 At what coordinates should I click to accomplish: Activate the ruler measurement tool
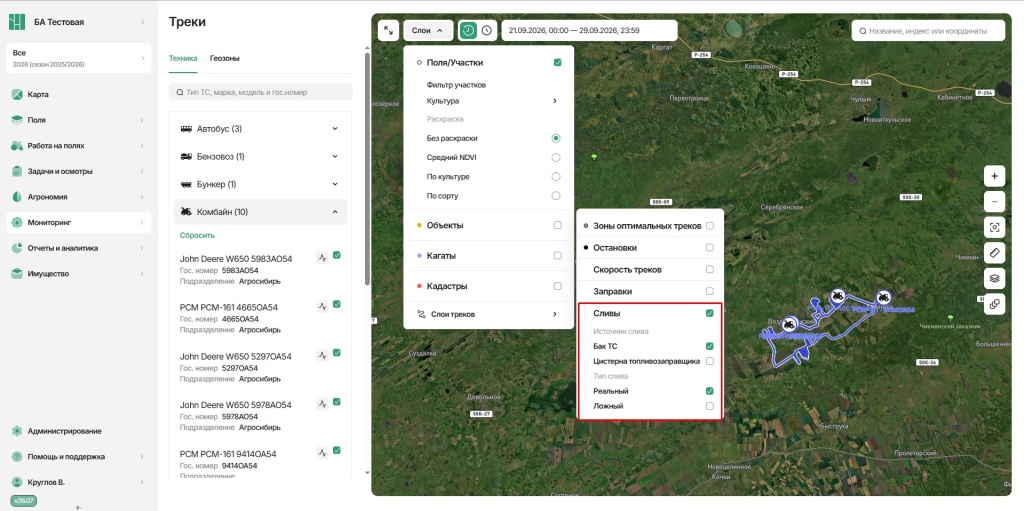click(x=994, y=253)
